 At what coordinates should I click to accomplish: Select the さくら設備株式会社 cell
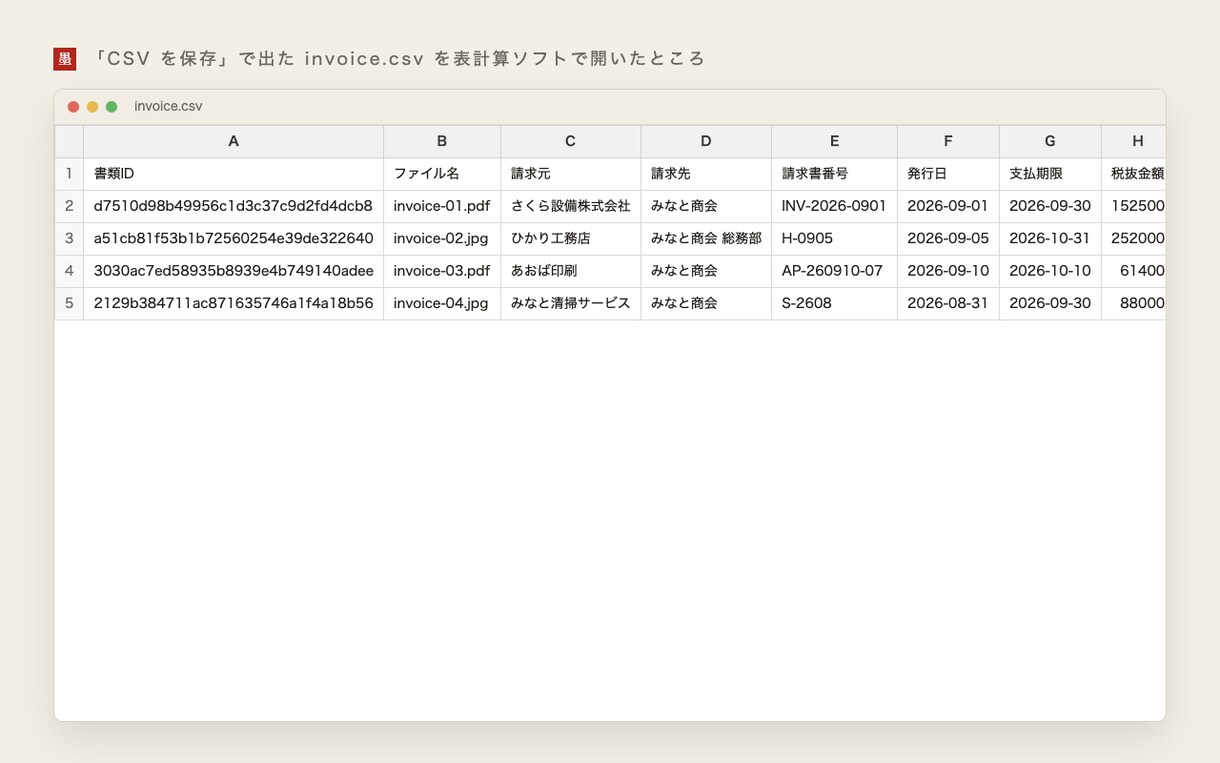tap(570, 206)
